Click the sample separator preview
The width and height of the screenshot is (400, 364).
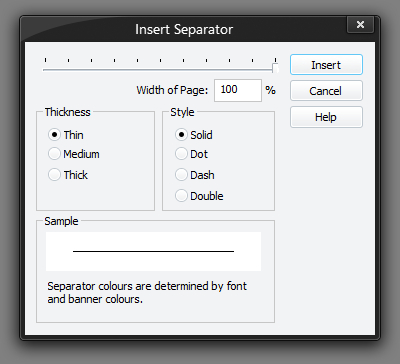click(153, 251)
